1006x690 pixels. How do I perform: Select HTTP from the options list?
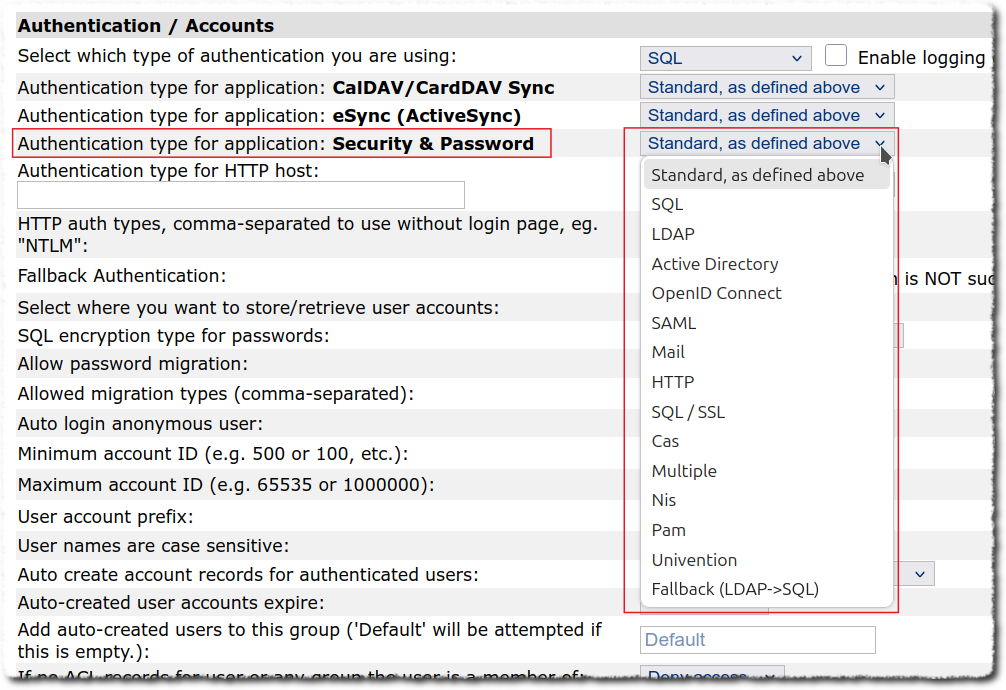point(672,382)
